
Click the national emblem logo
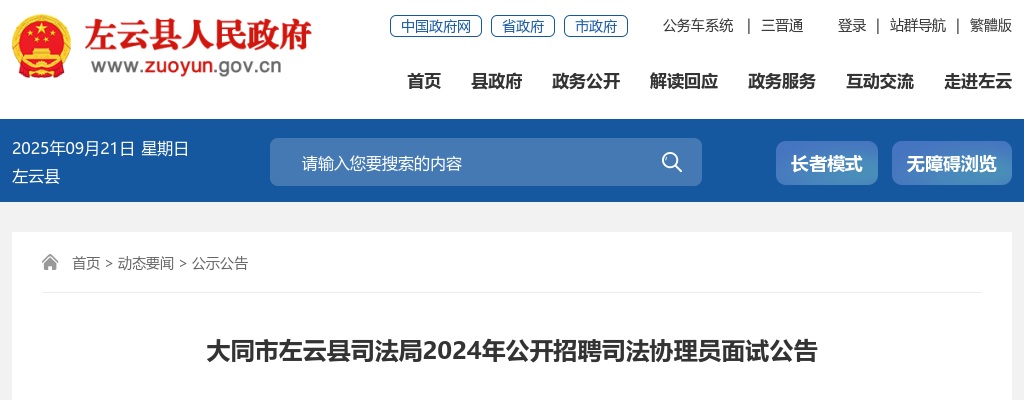point(40,46)
